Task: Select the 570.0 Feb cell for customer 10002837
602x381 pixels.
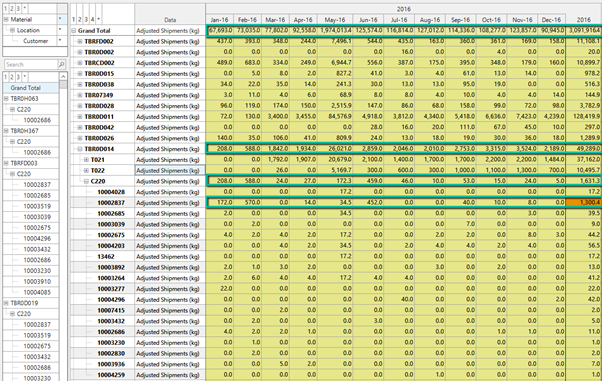Action: point(247,202)
